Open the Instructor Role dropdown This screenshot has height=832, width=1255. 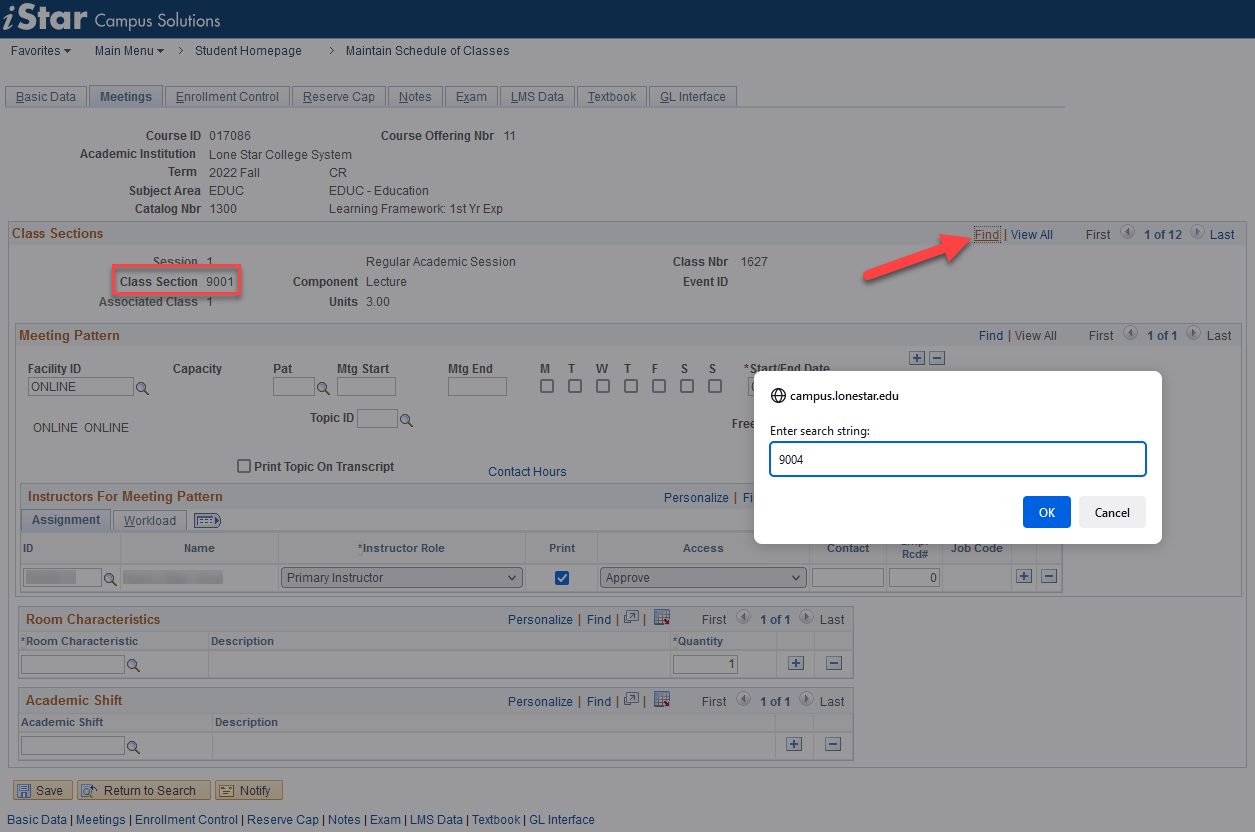coord(401,577)
